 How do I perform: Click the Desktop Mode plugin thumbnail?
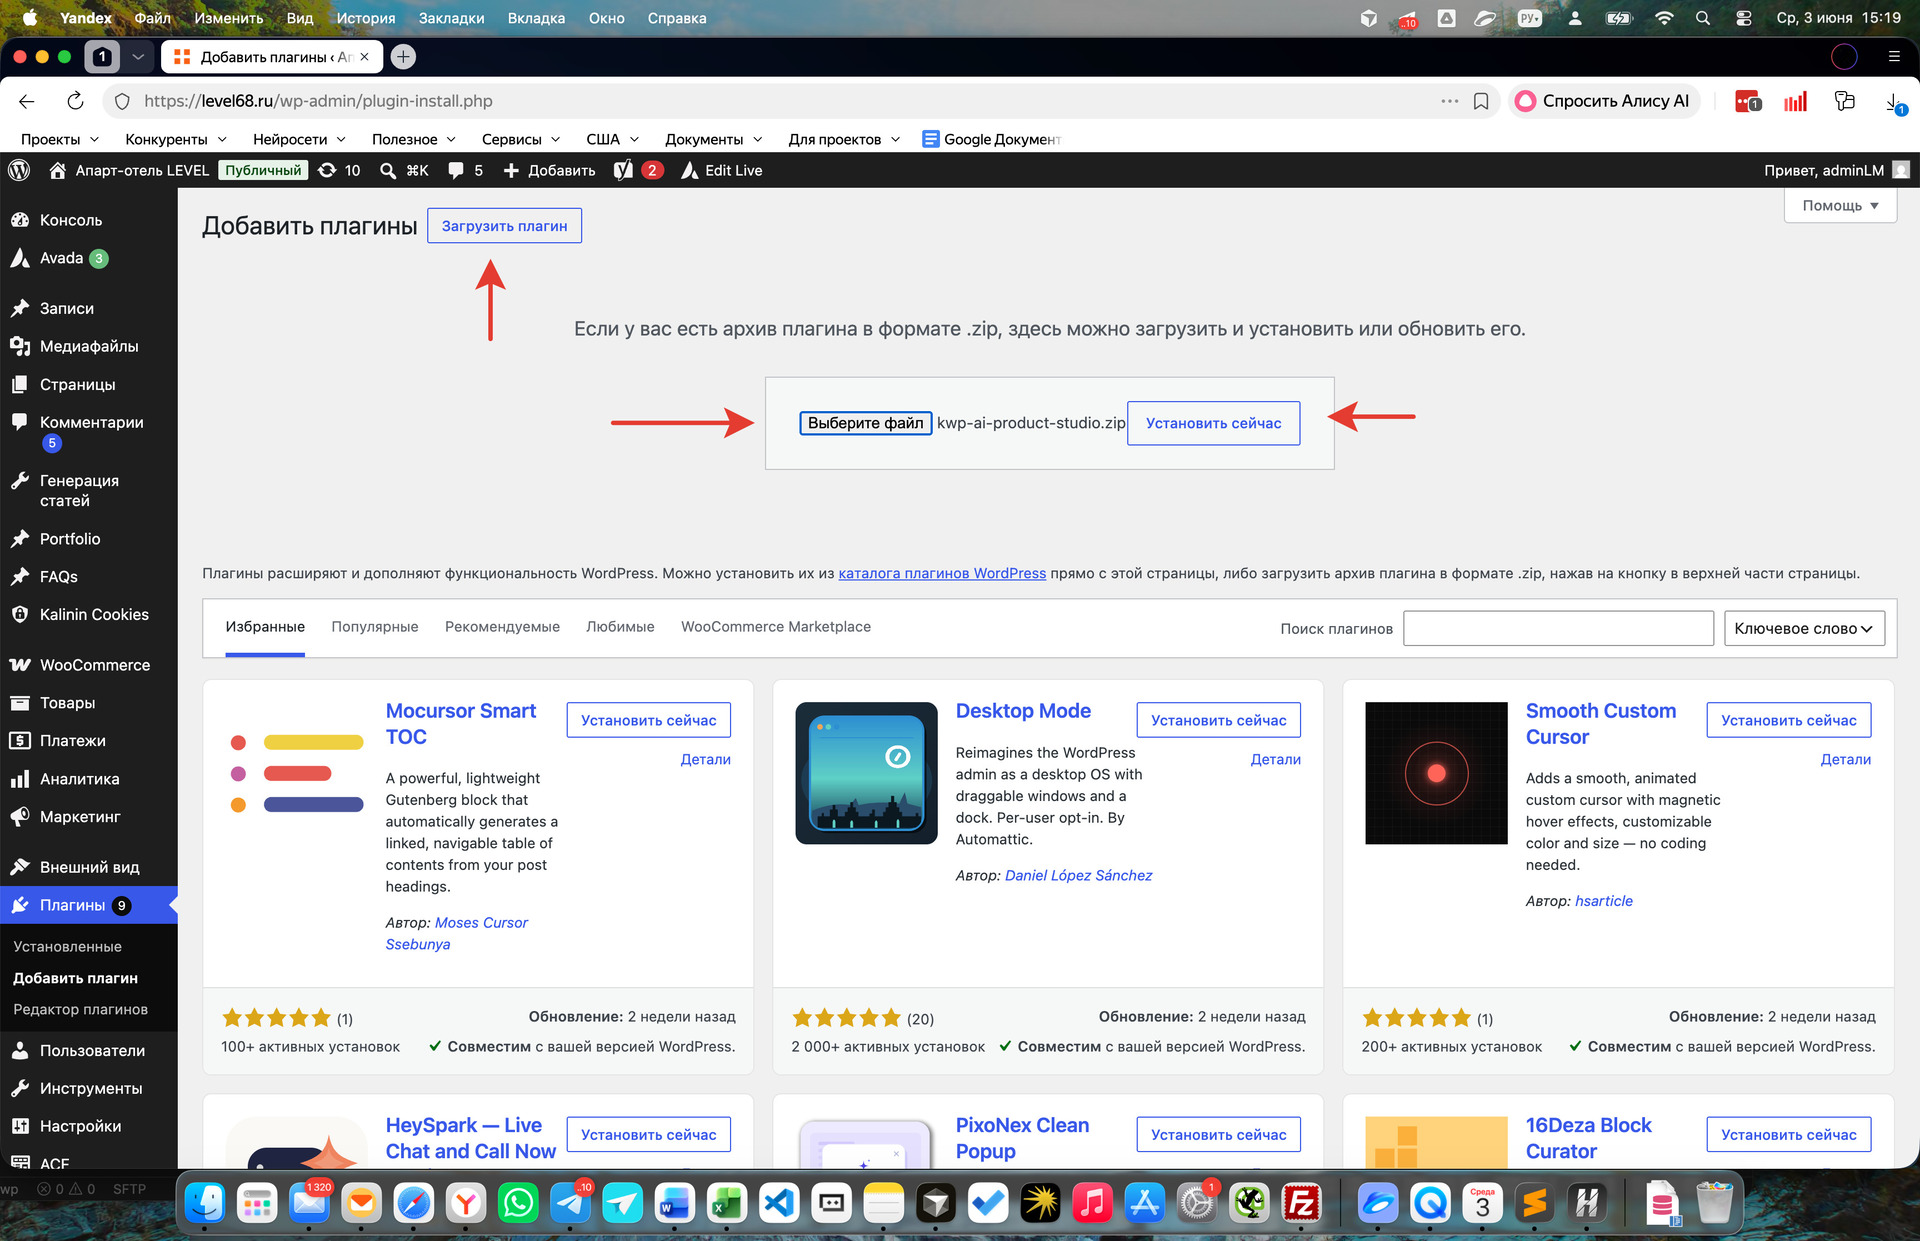(x=866, y=773)
